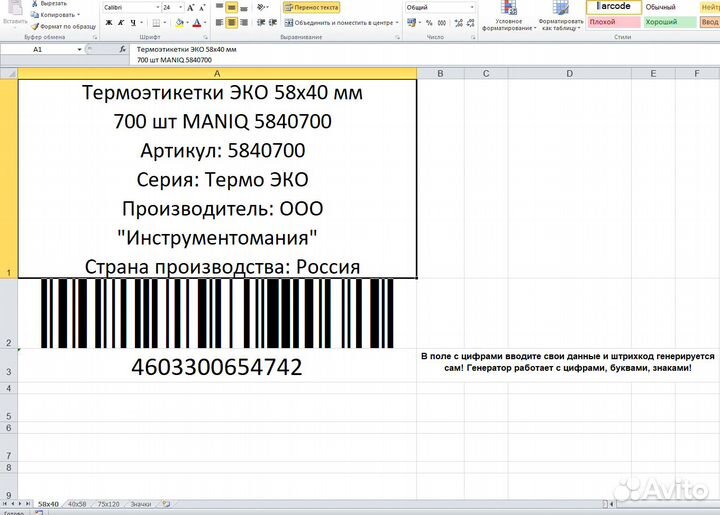720x515 pixels.
Task: Open the font color dropdown arrow
Action: [x=205, y=22]
